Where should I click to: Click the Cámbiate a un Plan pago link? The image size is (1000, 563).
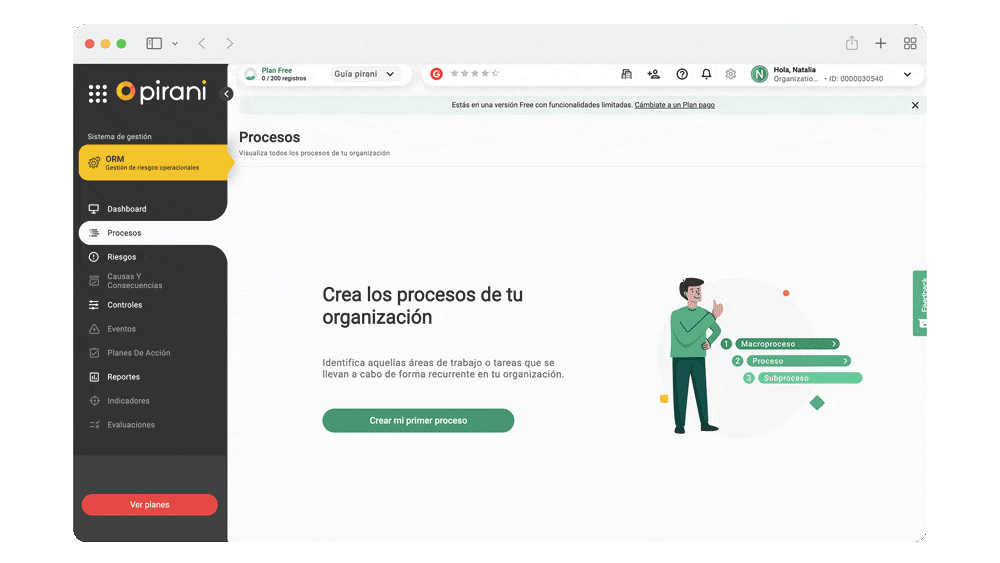674,105
